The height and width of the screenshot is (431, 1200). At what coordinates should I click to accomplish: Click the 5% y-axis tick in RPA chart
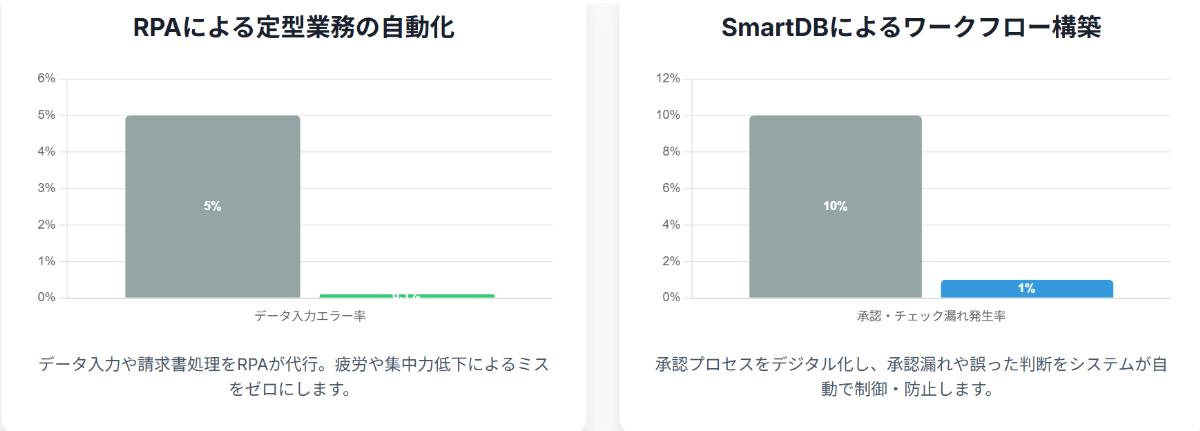point(46,115)
